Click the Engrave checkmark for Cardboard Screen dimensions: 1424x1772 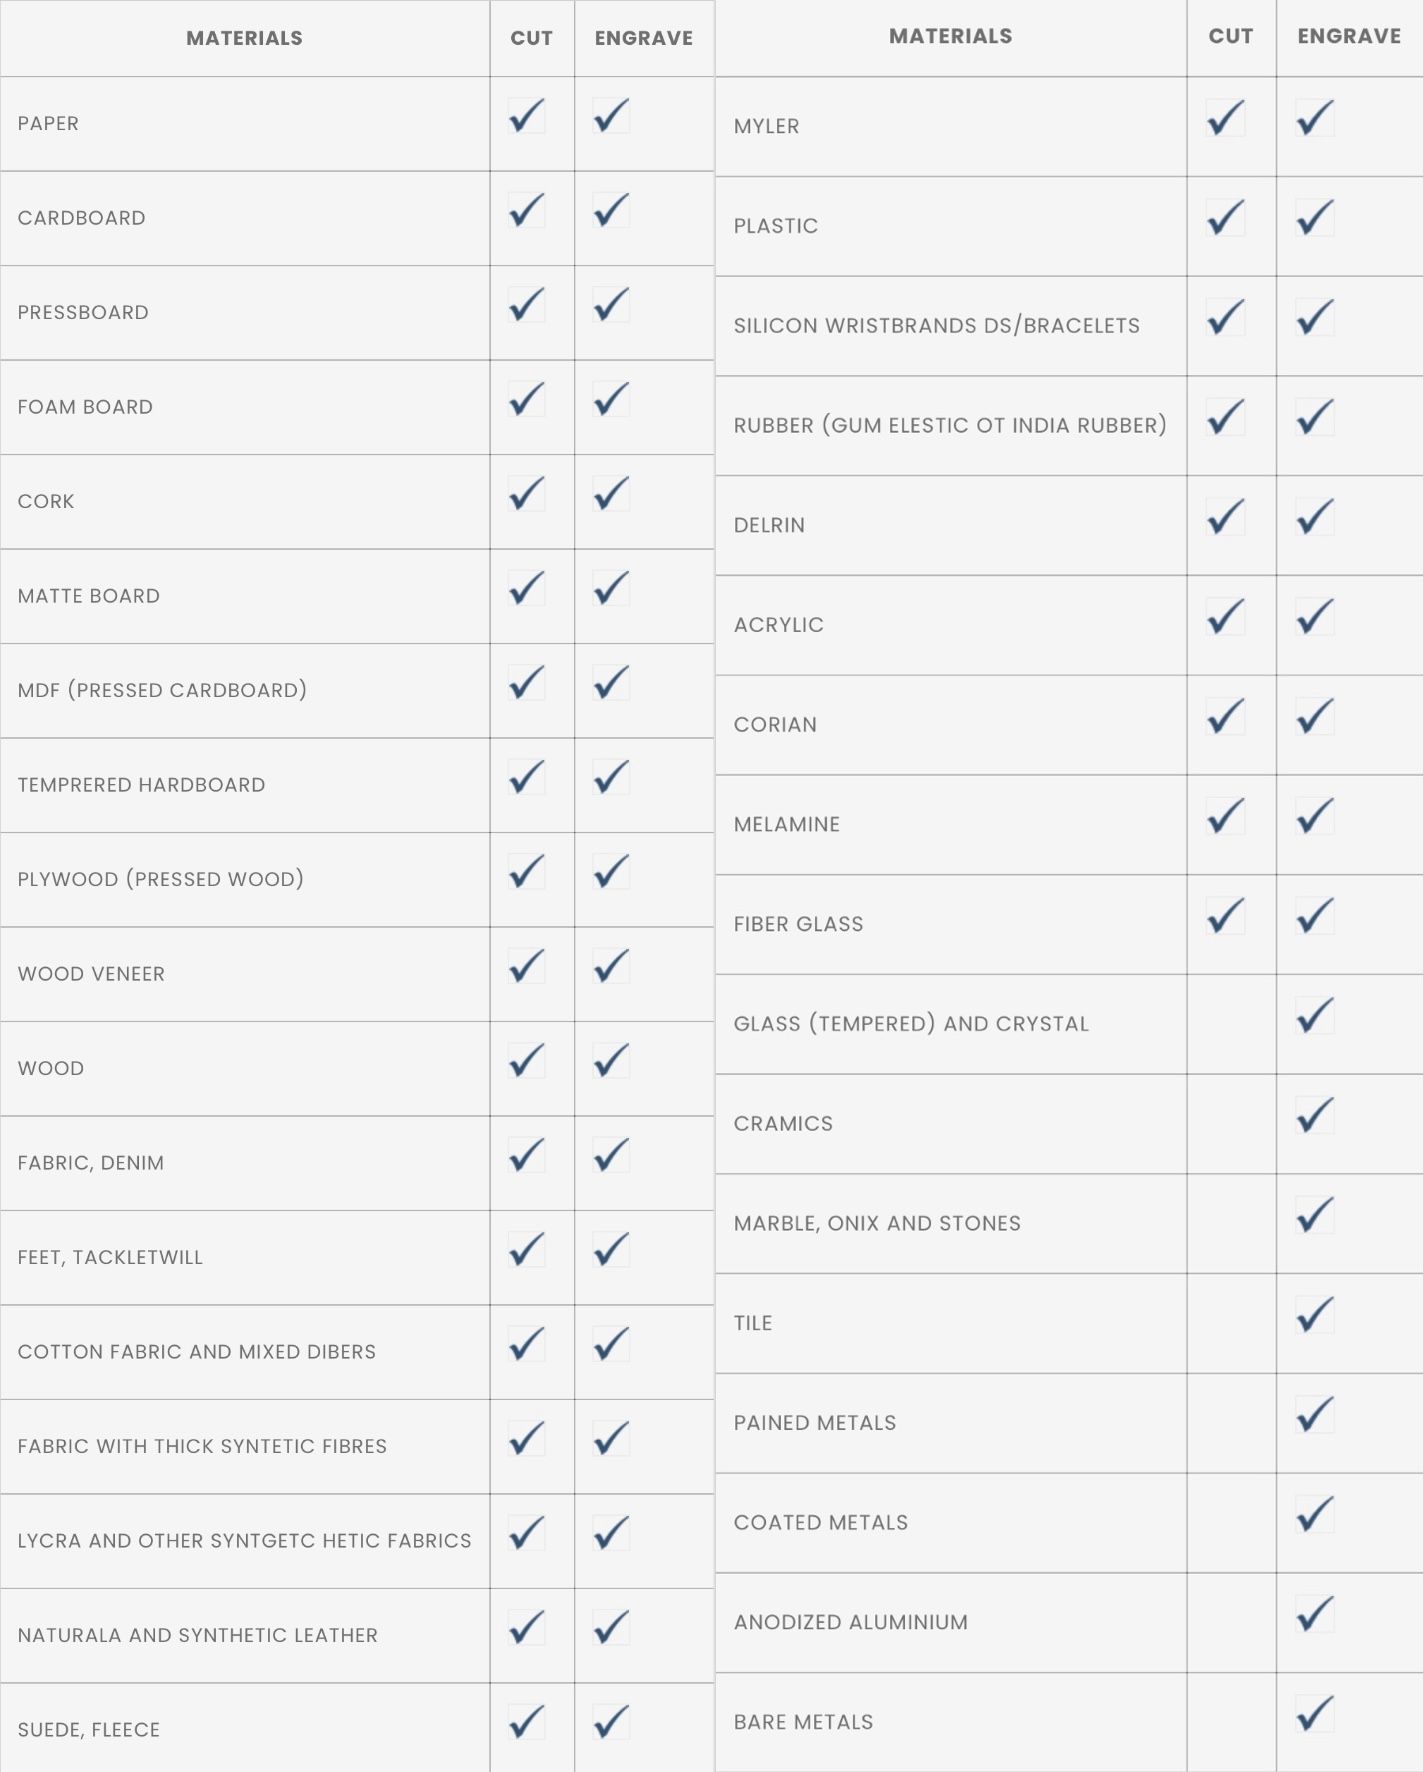point(611,210)
